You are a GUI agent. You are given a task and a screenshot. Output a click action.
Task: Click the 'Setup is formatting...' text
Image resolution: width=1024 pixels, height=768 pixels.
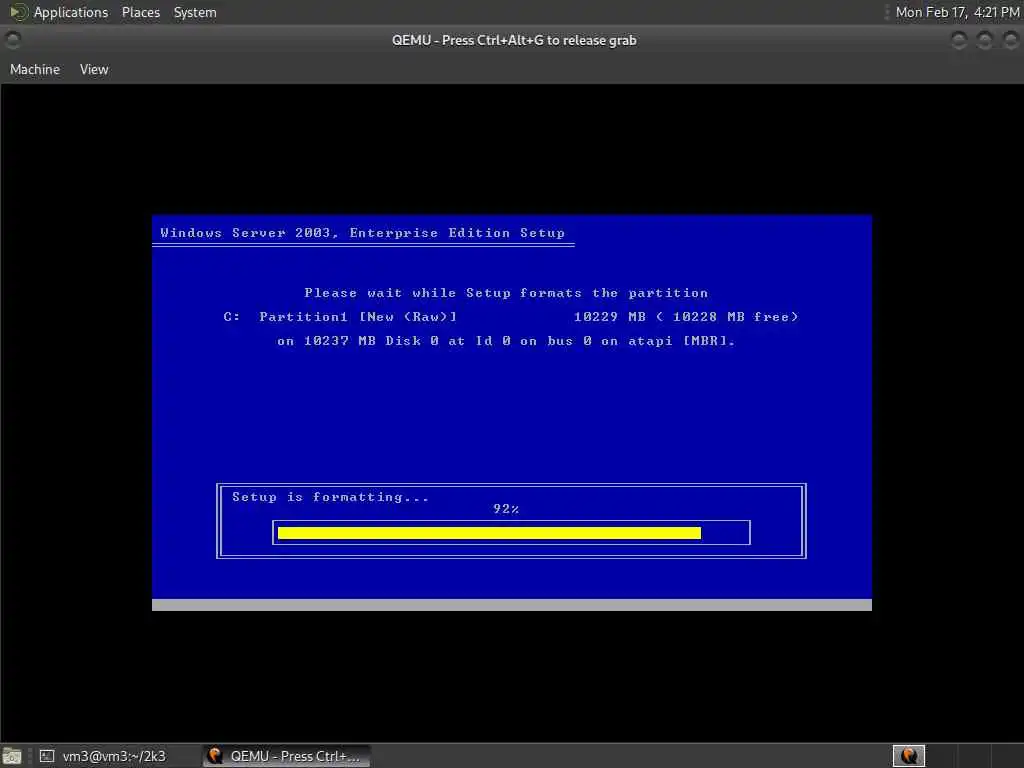(330, 497)
